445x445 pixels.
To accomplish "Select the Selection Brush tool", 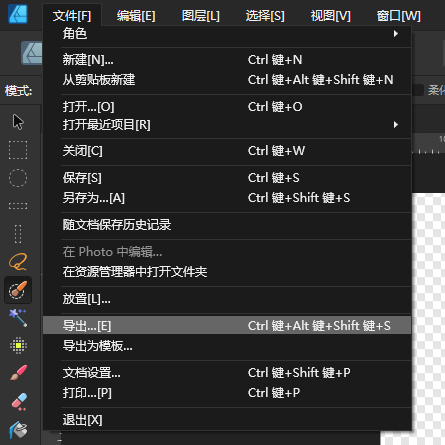I will (x=18, y=290).
